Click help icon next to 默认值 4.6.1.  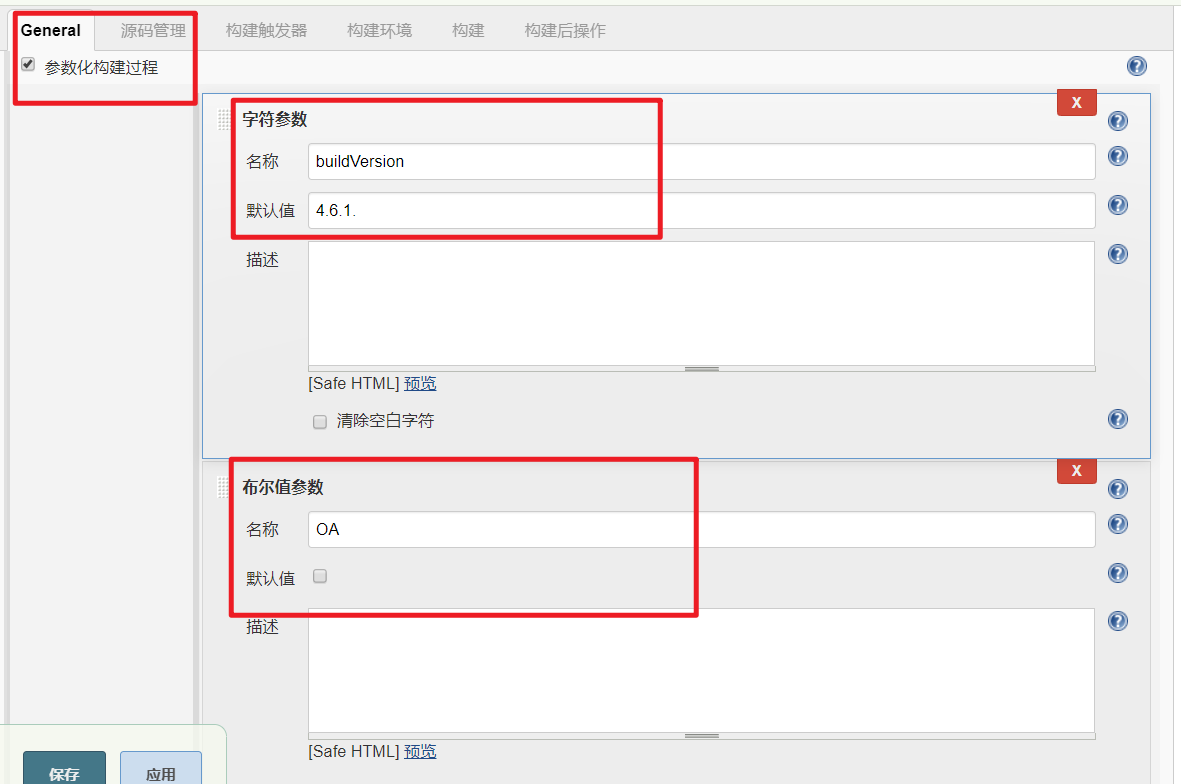coord(1117,205)
